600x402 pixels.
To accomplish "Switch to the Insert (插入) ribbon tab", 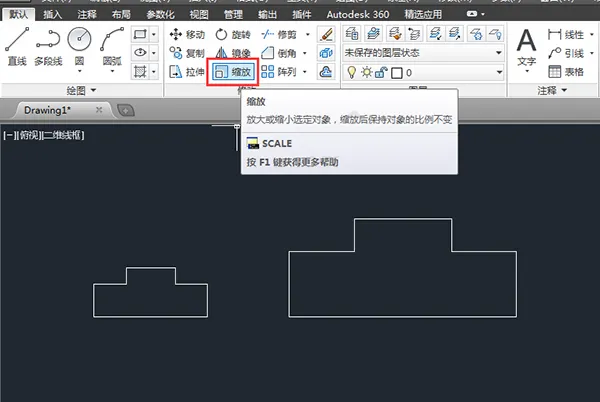I will (x=52, y=15).
